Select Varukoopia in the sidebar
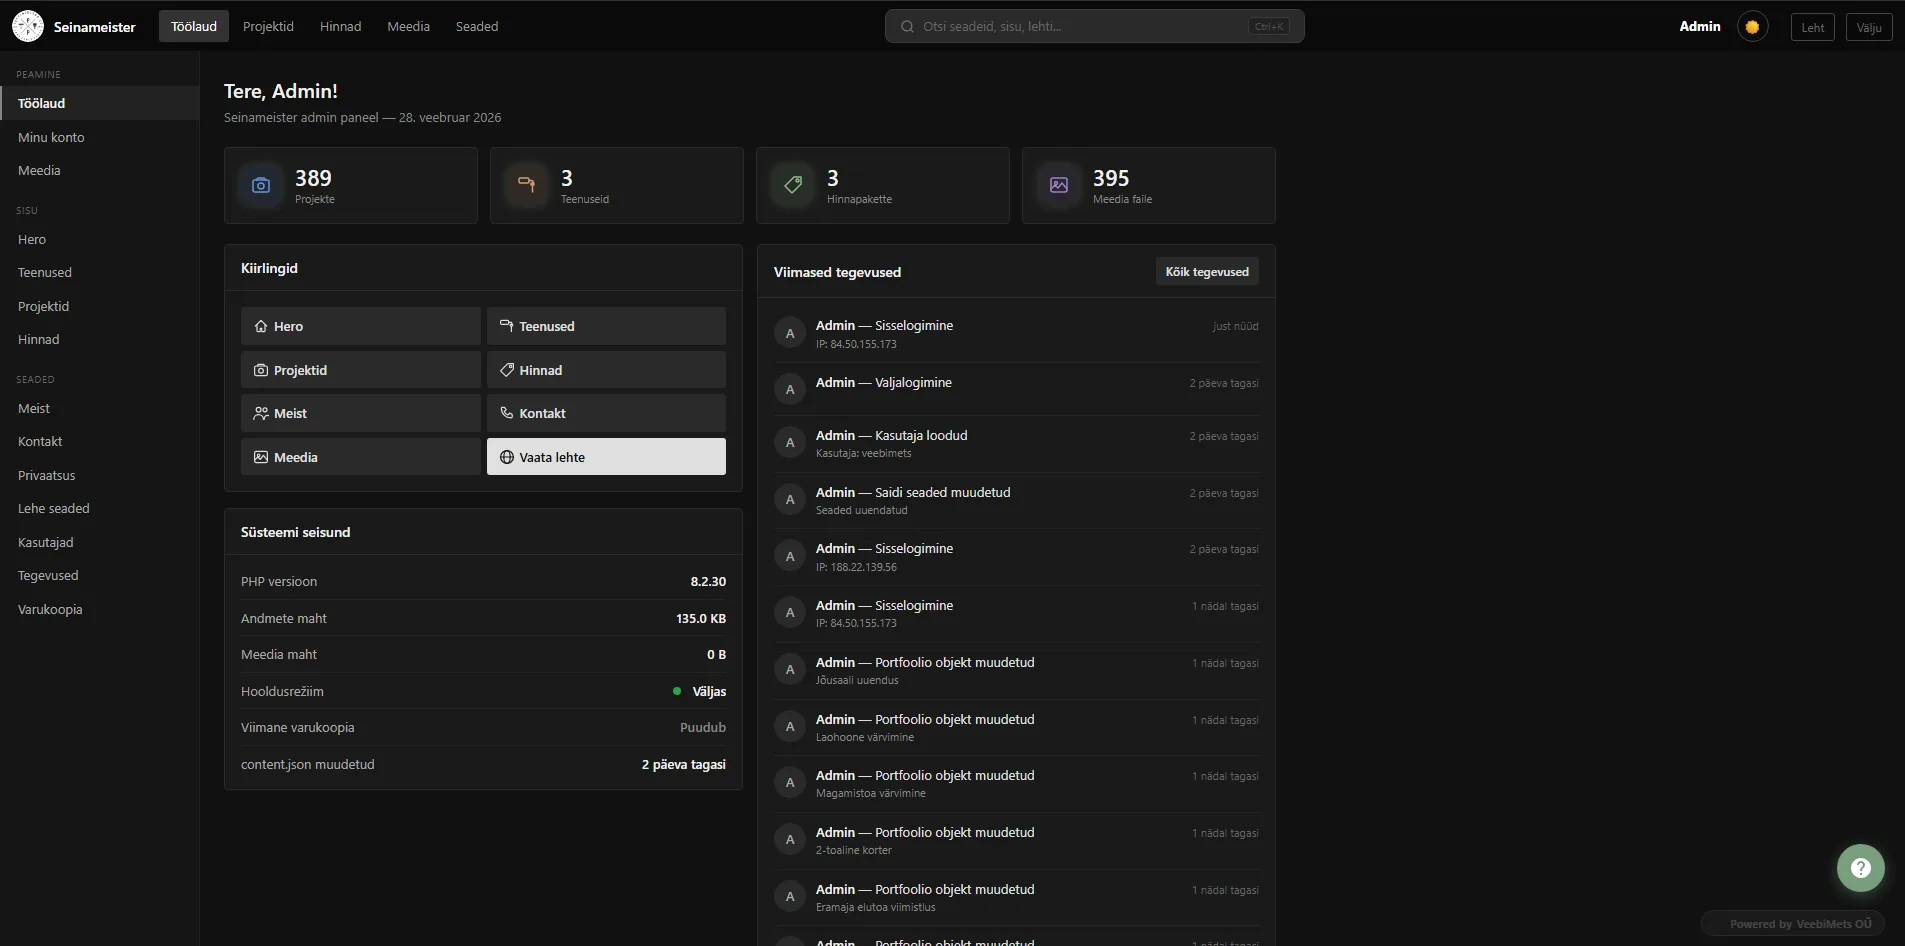 coord(50,609)
